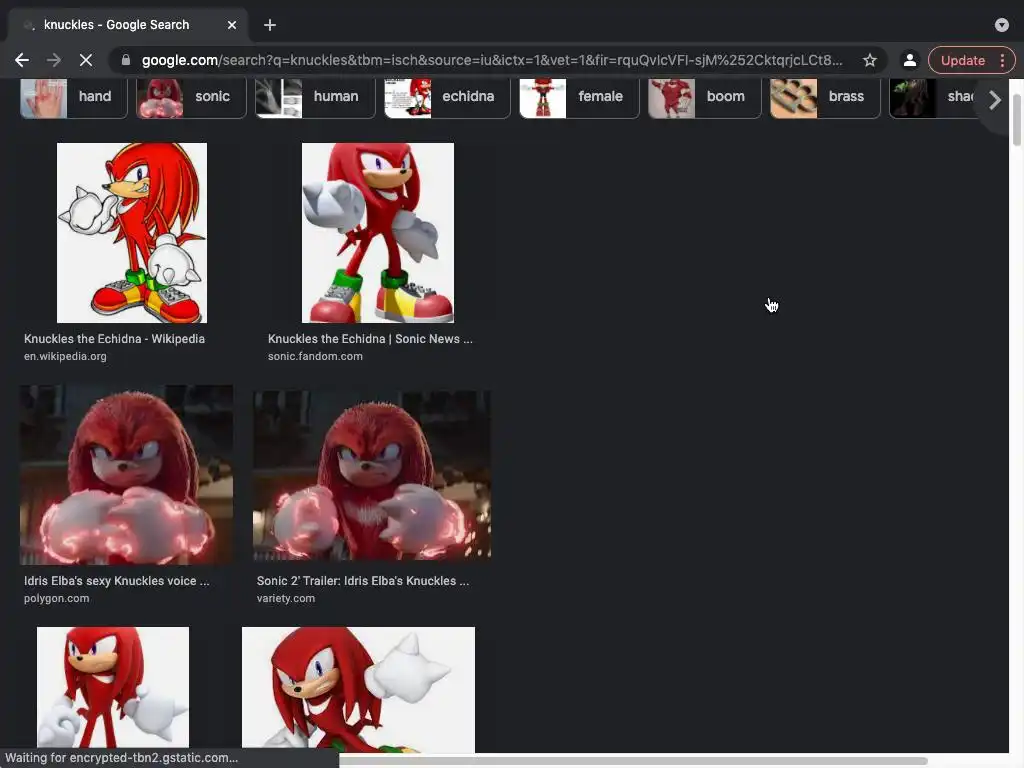Image resolution: width=1024 pixels, height=768 pixels.
Task: Open a new tab with plus button
Action: click(270, 25)
